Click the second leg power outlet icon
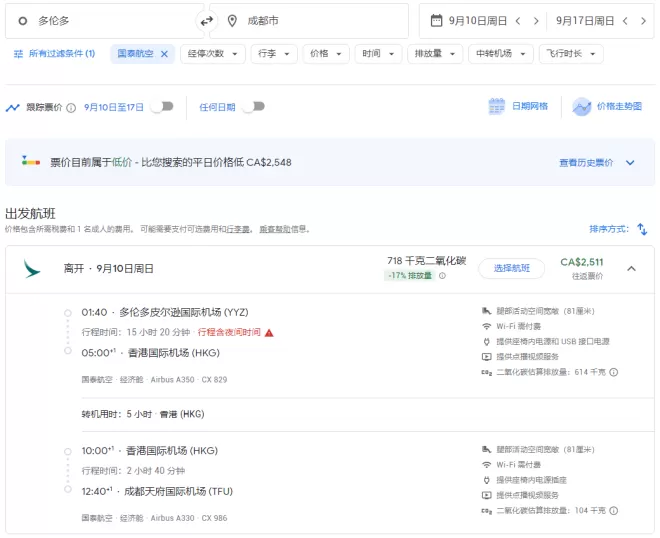 click(x=486, y=480)
